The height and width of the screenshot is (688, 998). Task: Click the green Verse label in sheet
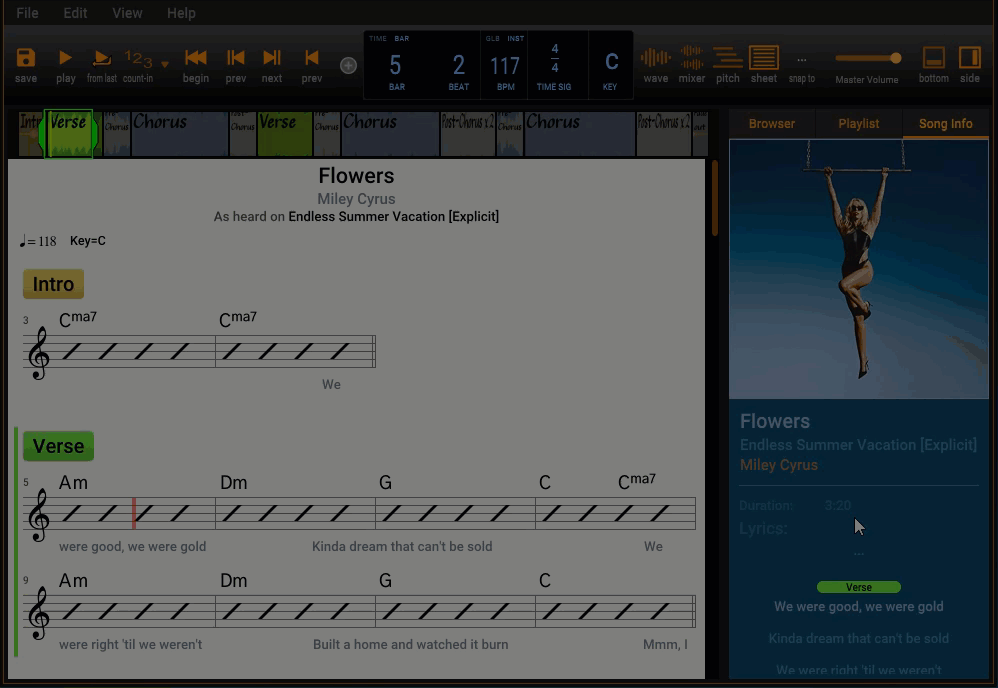(x=59, y=446)
